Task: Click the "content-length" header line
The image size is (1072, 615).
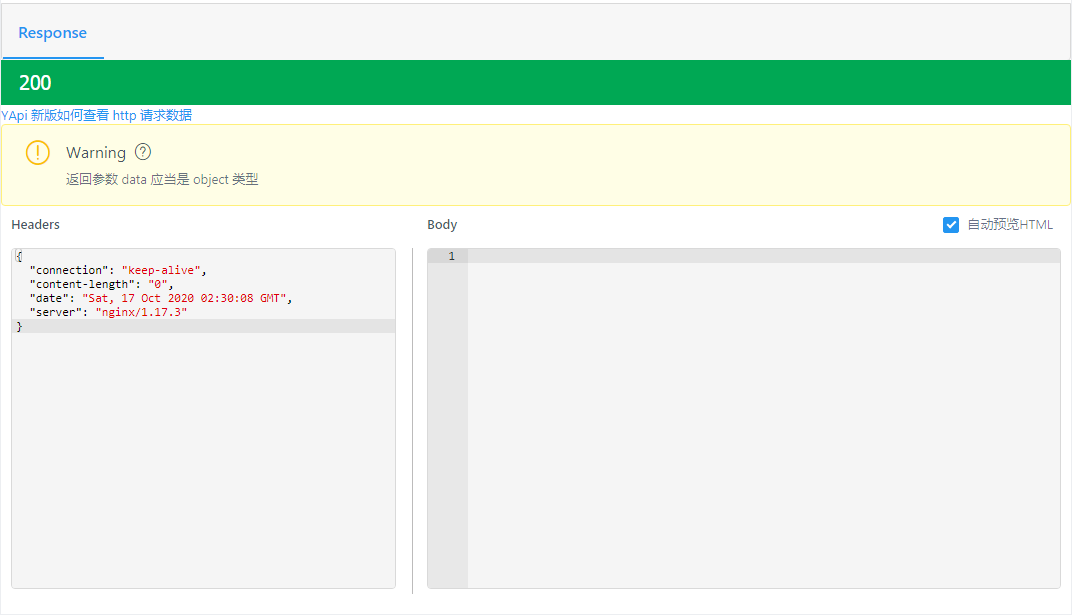Action: pos(101,284)
